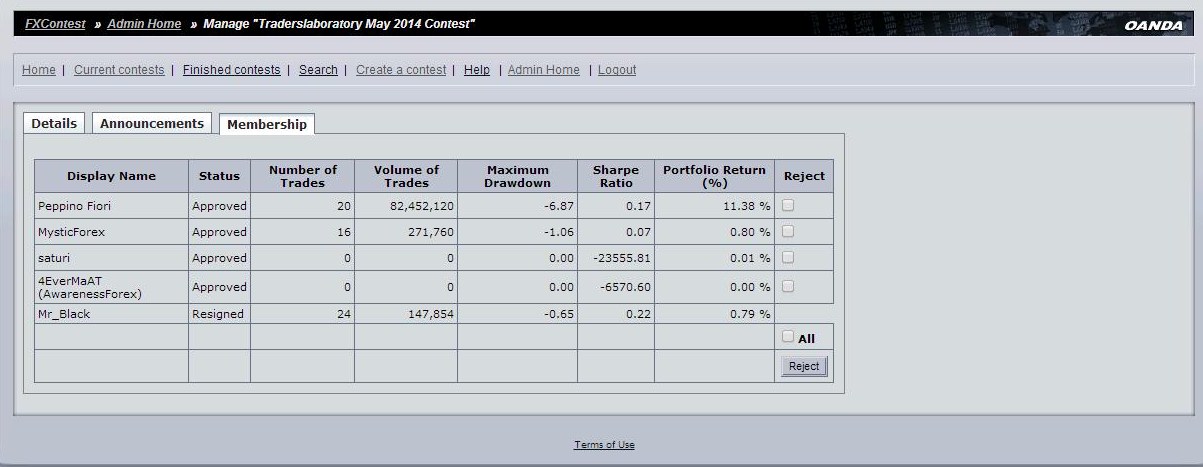1203x467 pixels.
Task: Switch to the Details tab
Action: (54, 123)
